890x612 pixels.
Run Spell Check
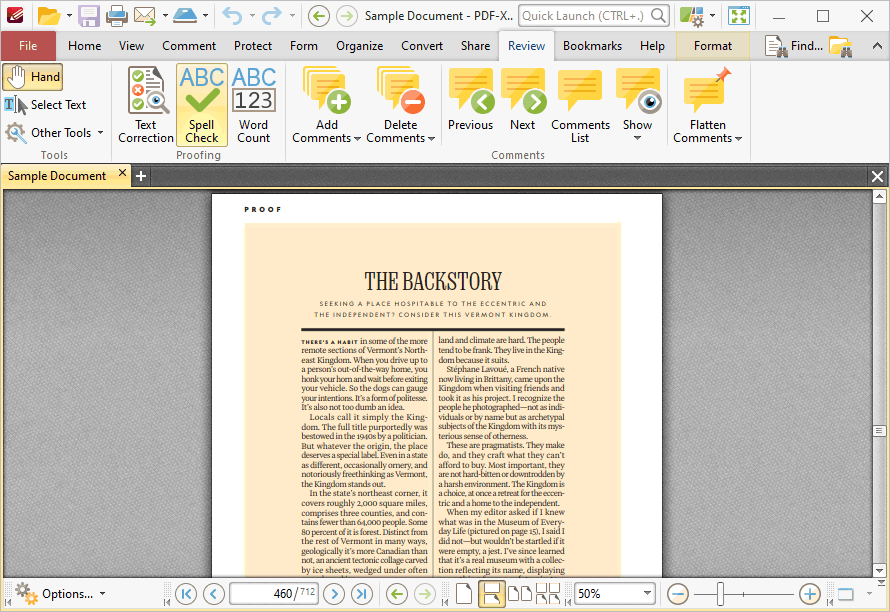pos(201,105)
